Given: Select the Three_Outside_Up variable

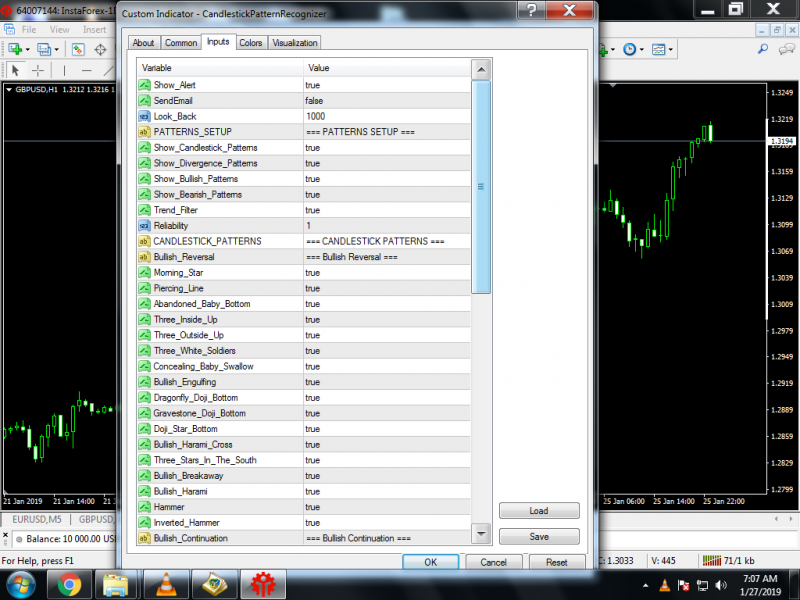Looking at the screenshot, I should pos(189,335).
